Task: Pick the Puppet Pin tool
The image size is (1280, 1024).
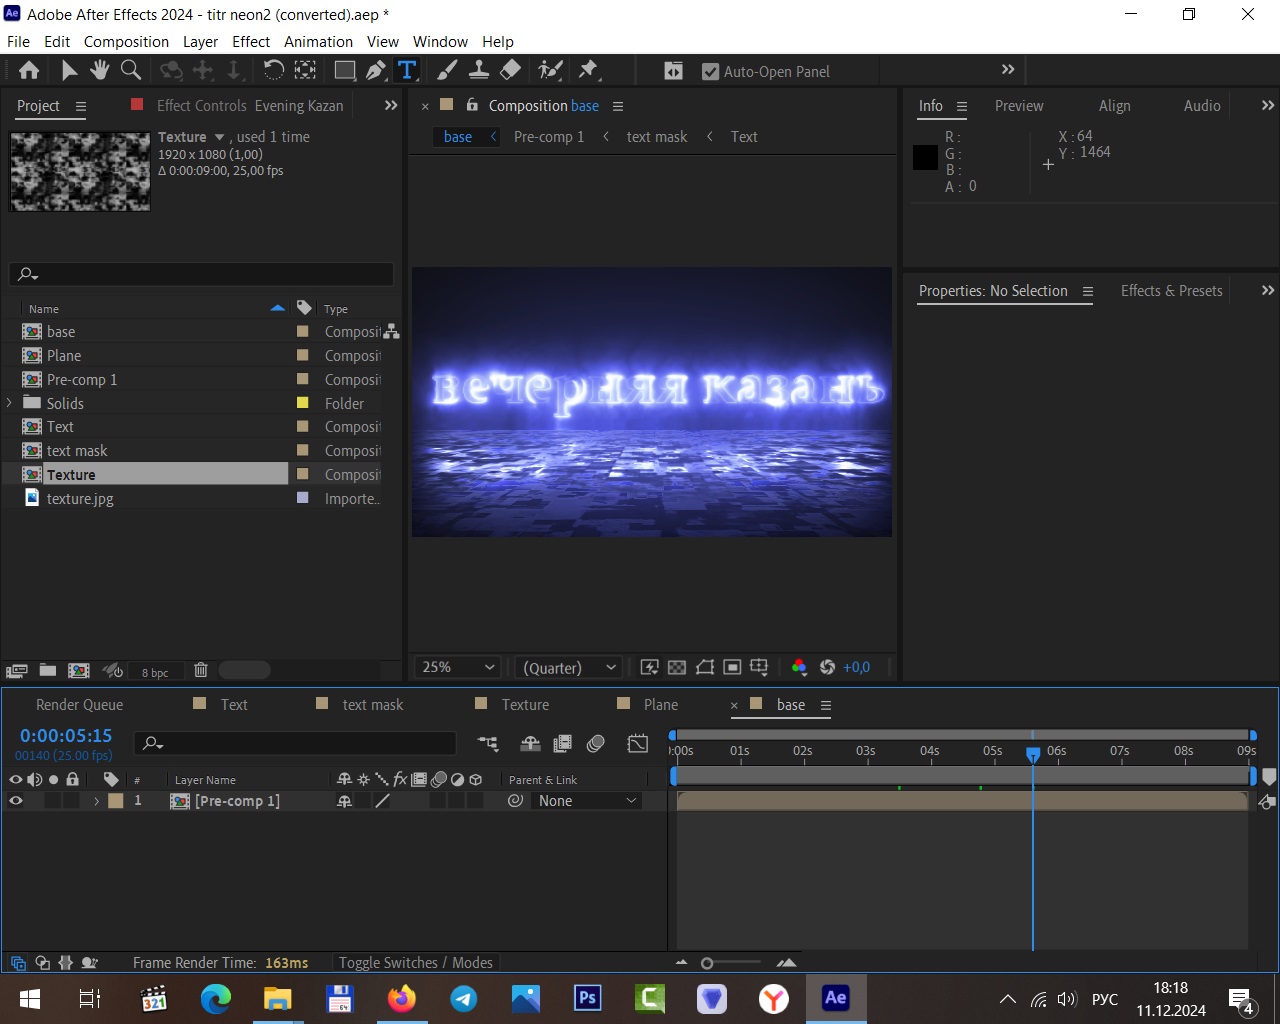Action: [x=588, y=70]
